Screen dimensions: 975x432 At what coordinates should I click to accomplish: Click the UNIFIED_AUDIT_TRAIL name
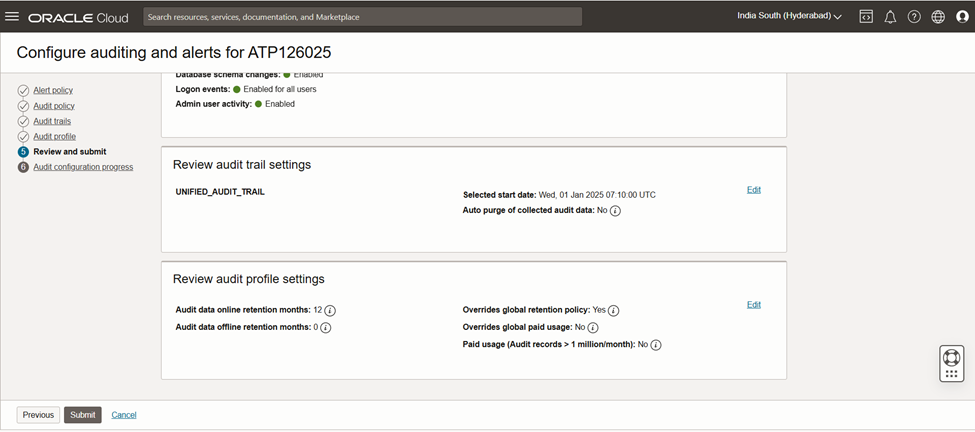point(220,192)
